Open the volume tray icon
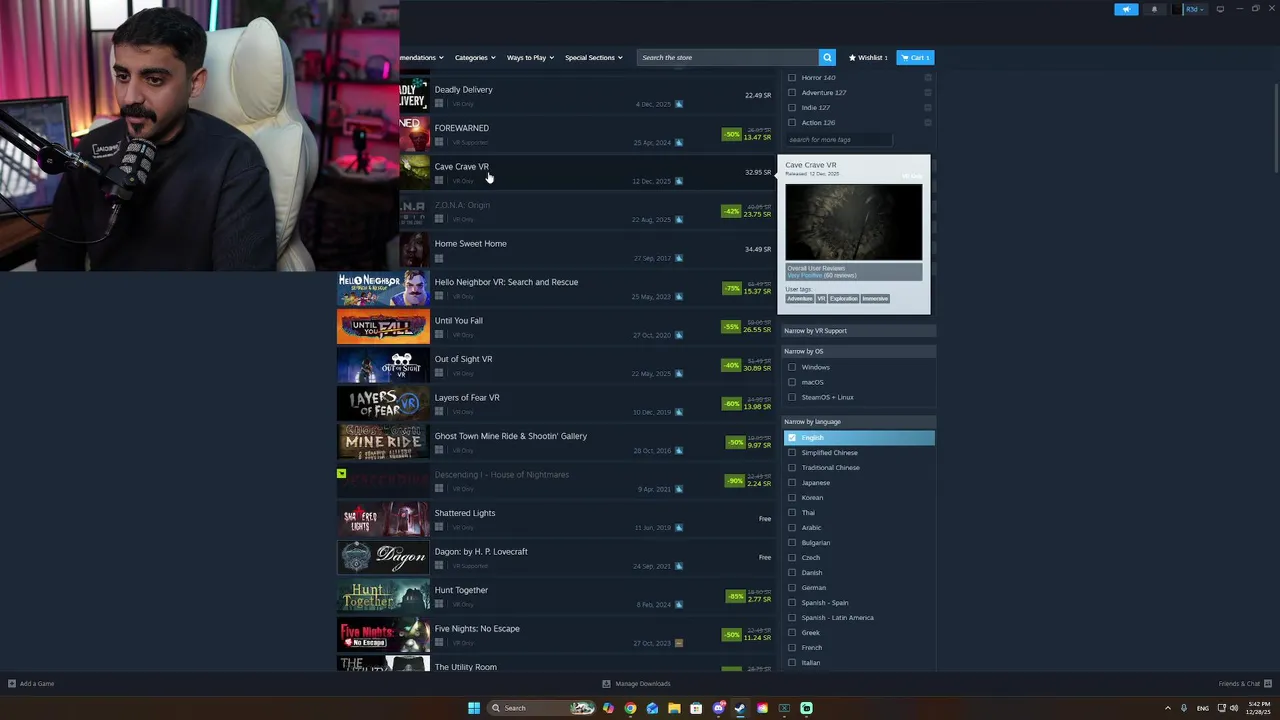This screenshot has height=720, width=1280. tap(1234, 708)
